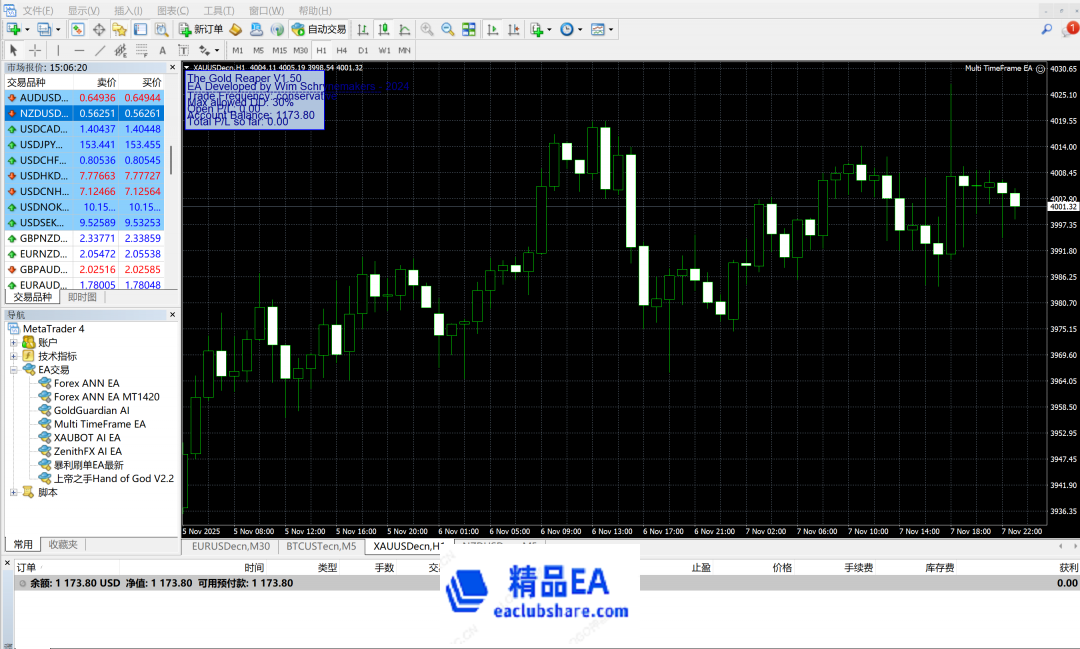Select XAUBOT AI EA in navigator
The height and width of the screenshot is (649, 1080).
point(87,438)
